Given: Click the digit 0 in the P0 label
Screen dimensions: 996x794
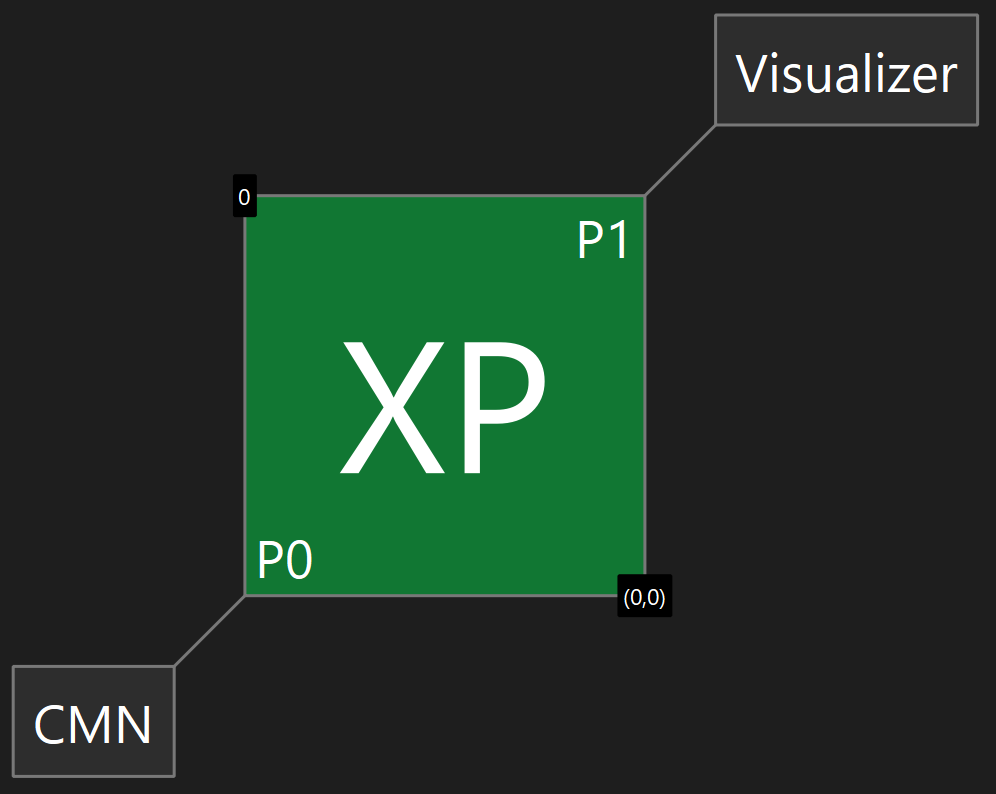Looking at the screenshot, I should coord(300,561).
